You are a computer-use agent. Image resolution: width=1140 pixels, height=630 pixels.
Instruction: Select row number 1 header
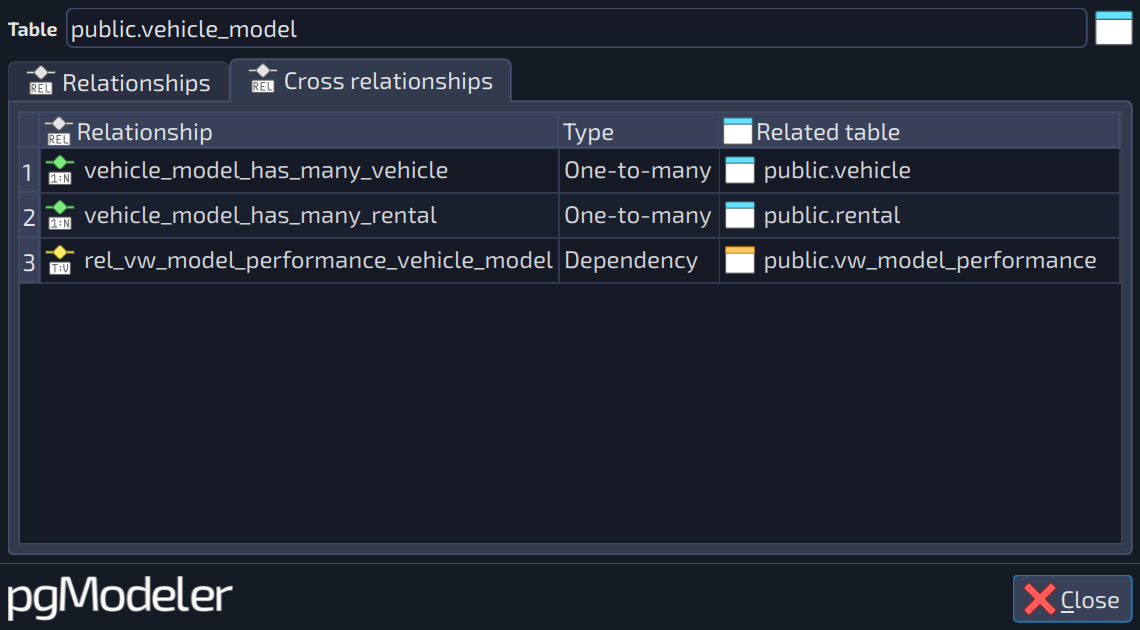(x=29, y=171)
